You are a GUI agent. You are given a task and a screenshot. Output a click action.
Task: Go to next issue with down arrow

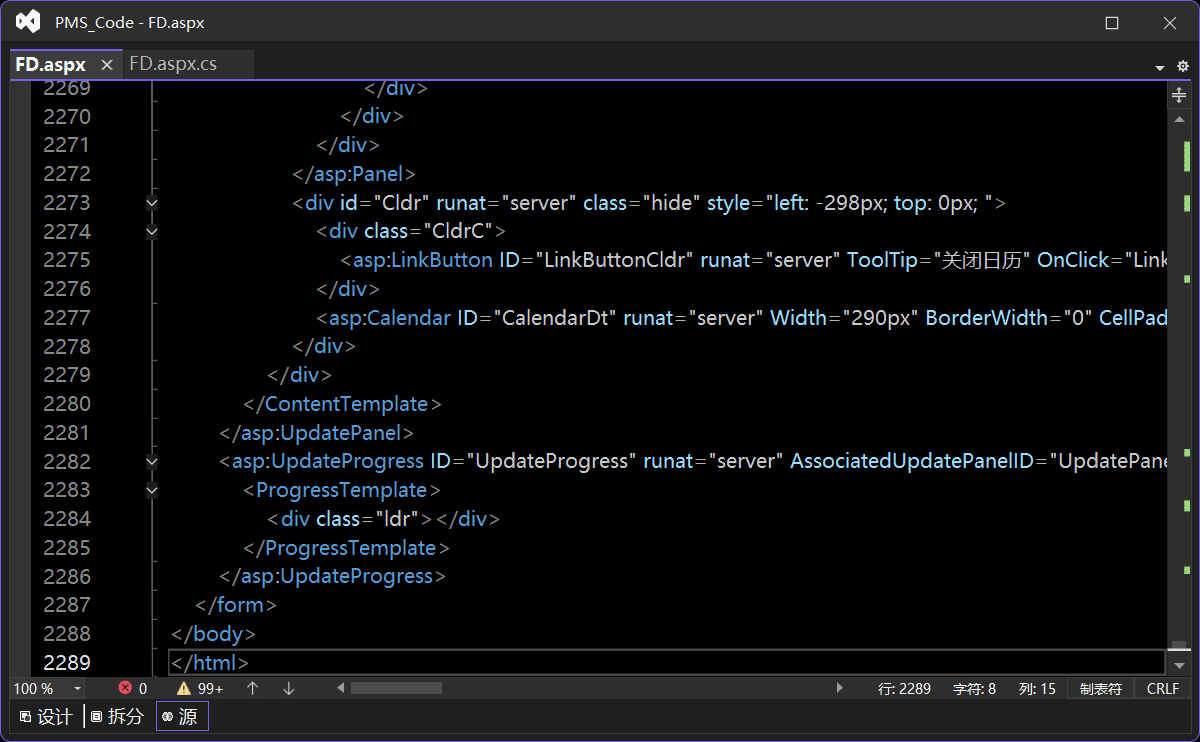pyautogui.click(x=289, y=688)
